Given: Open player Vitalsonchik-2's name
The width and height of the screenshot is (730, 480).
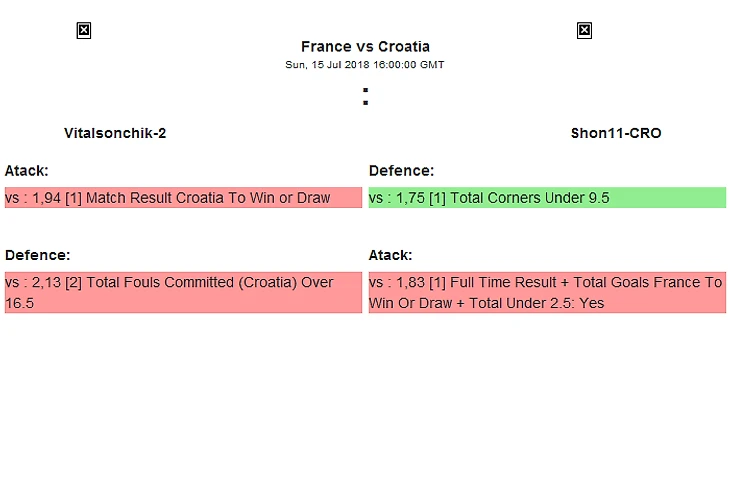Looking at the screenshot, I should pyautogui.click(x=115, y=133).
